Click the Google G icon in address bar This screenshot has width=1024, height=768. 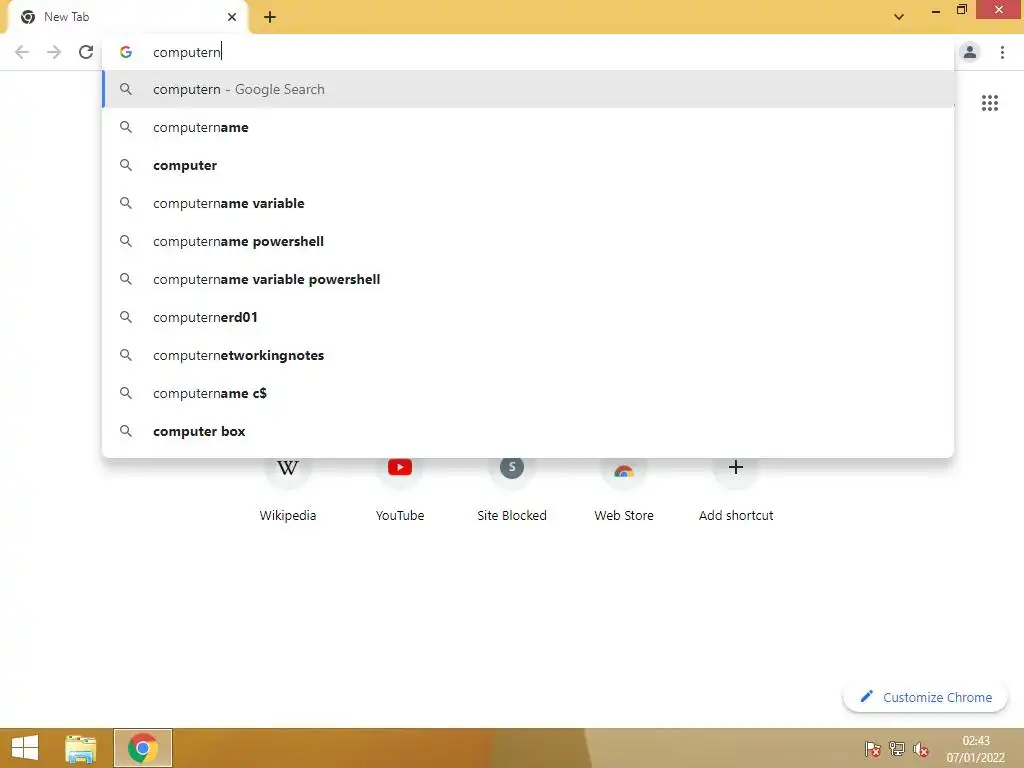click(126, 52)
